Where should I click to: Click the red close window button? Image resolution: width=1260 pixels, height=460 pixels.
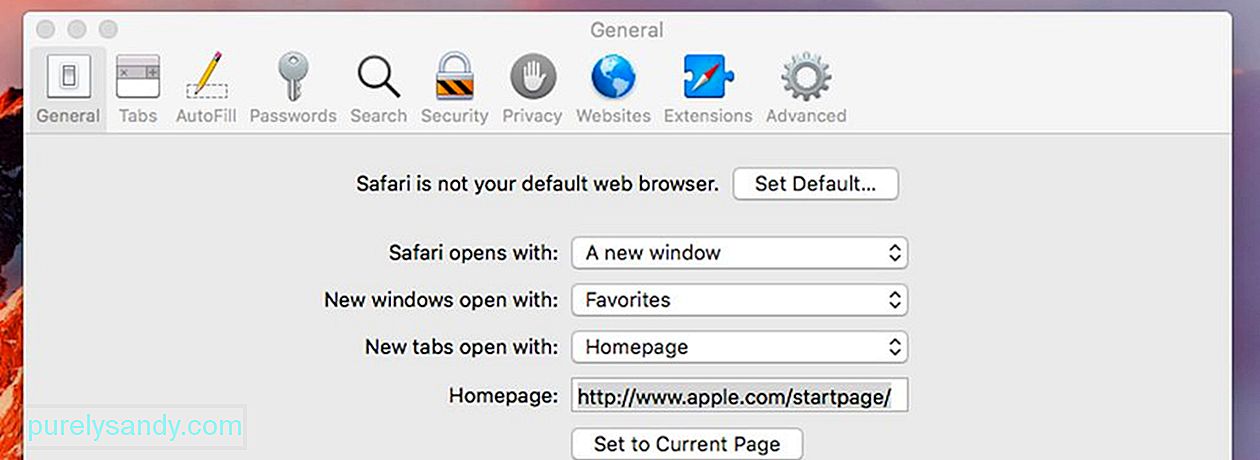click(x=46, y=30)
